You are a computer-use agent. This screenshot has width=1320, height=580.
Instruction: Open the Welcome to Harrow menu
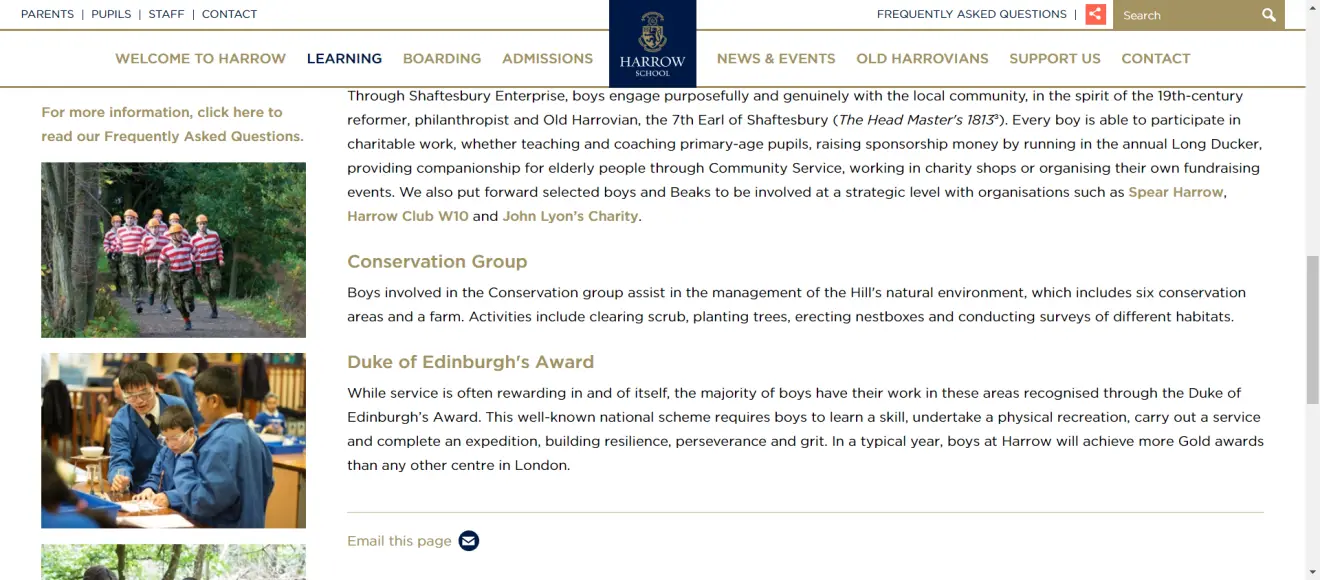(x=200, y=58)
